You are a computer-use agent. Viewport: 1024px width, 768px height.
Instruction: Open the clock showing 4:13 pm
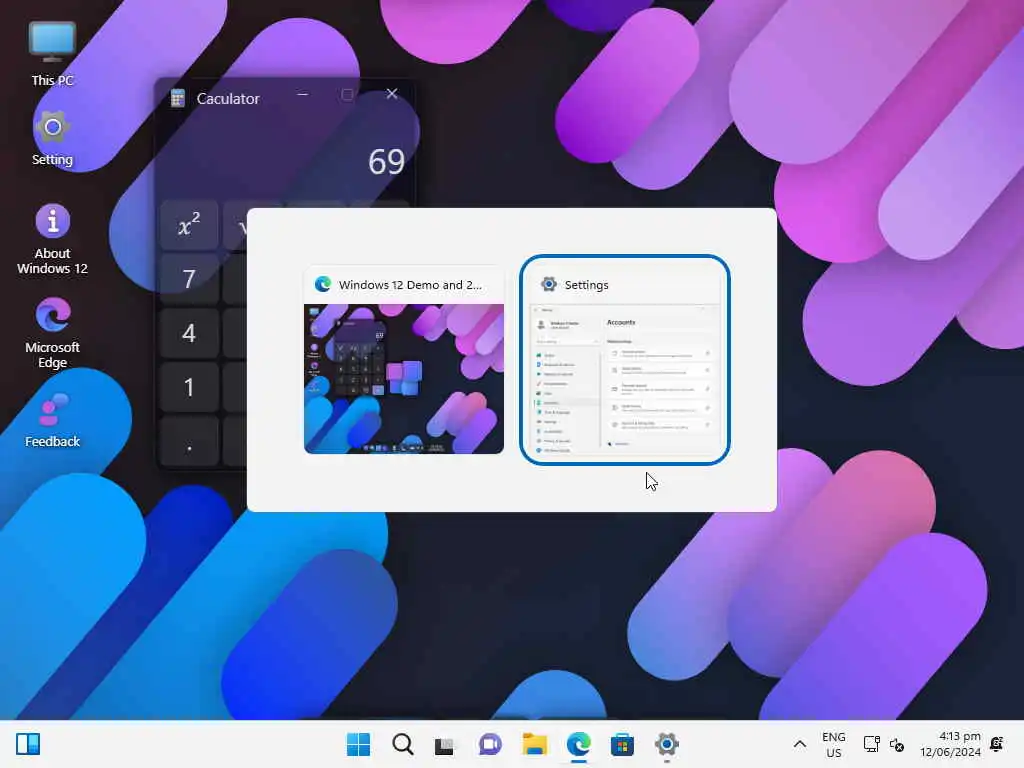click(x=950, y=744)
